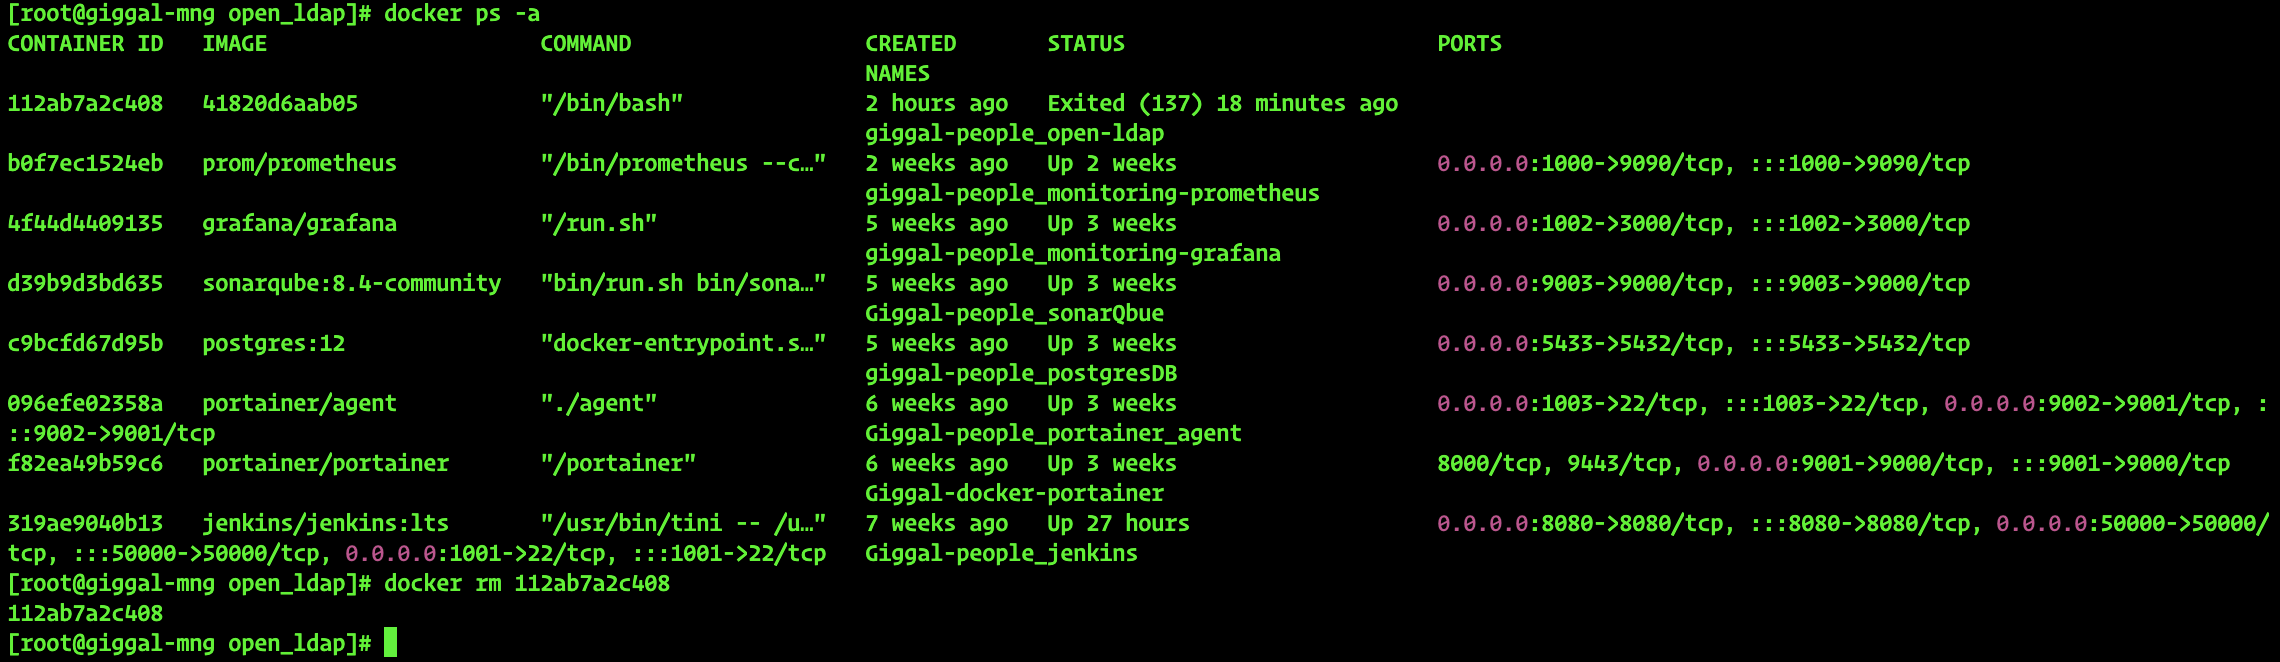Click the container ID 4f44d4409135

point(85,224)
